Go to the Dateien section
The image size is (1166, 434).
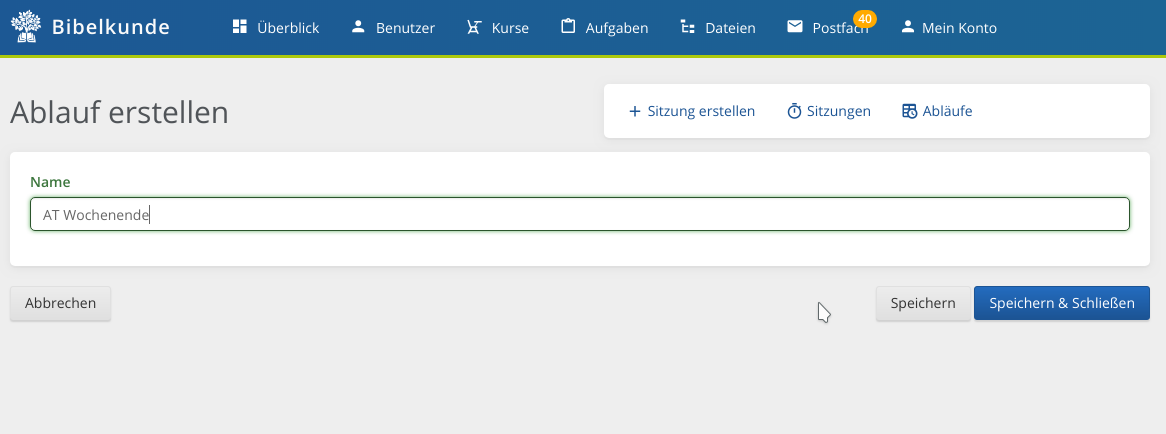(718, 27)
